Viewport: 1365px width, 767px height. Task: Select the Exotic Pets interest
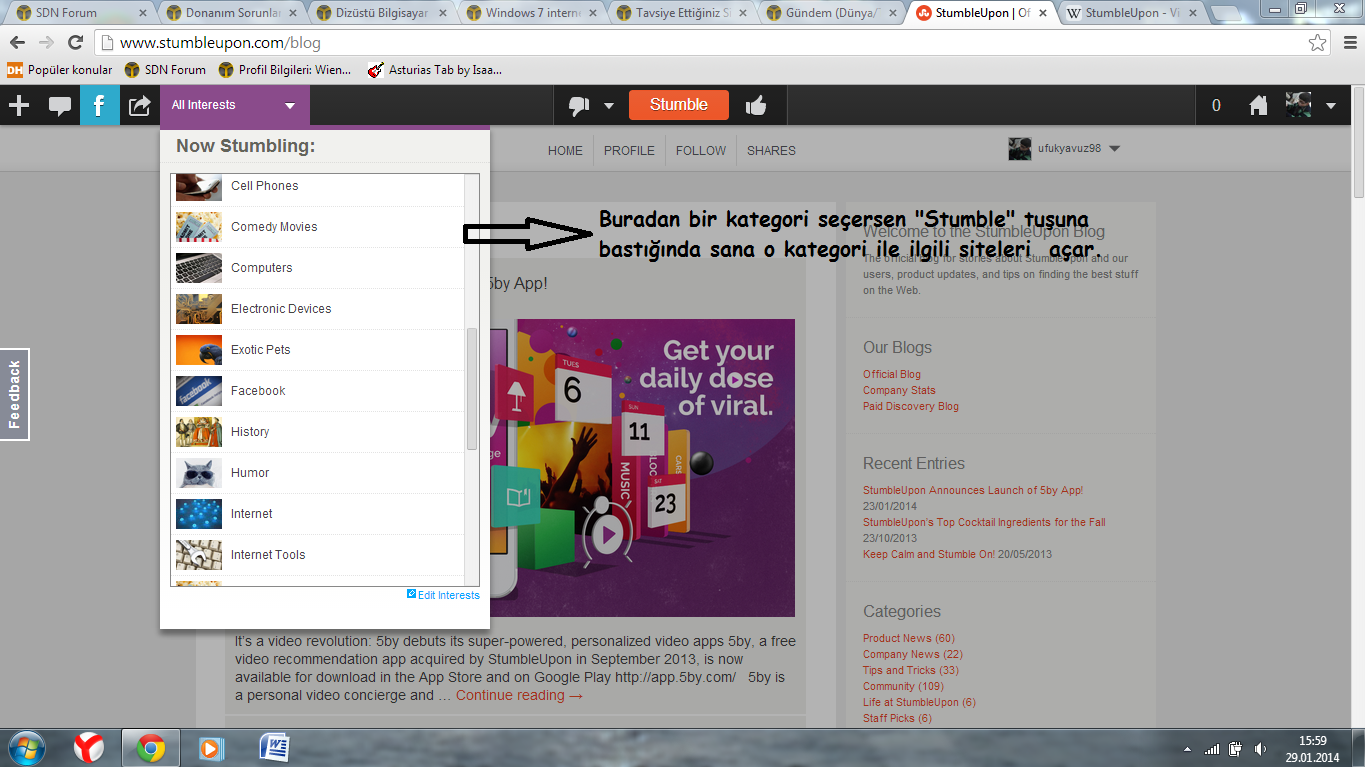(319, 350)
